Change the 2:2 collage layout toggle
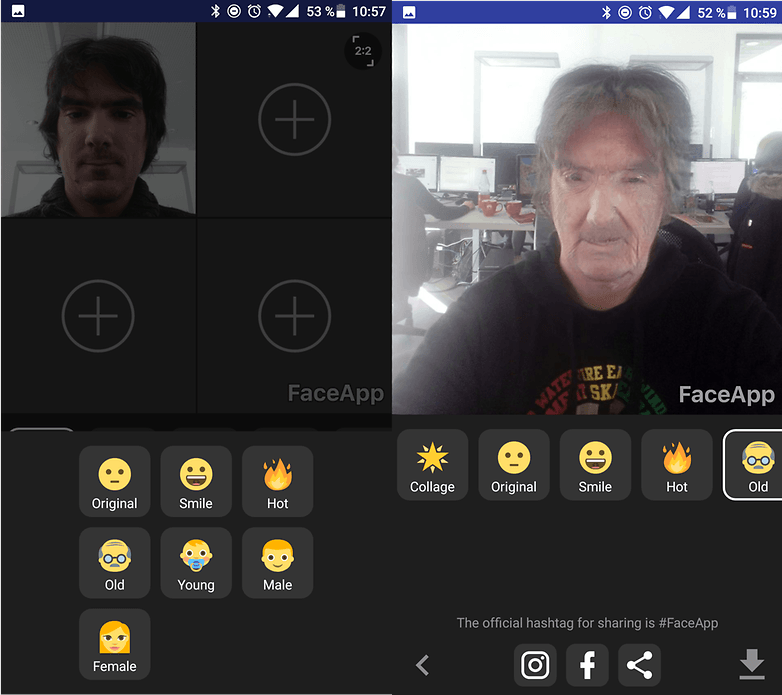This screenshot has width=782, height=695. point(363,51)
